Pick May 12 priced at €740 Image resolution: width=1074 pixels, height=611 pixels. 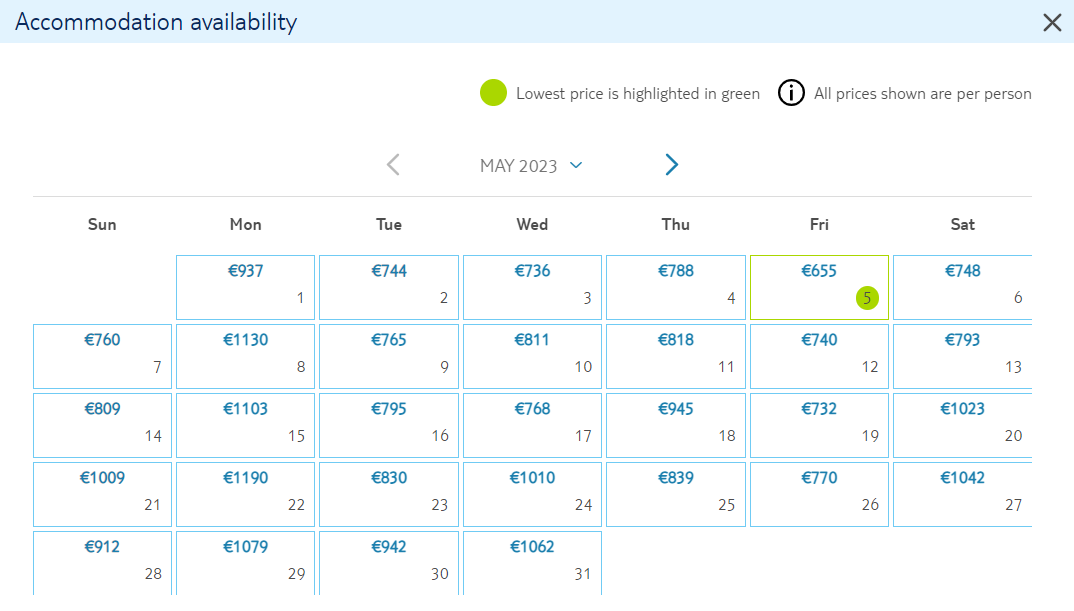tap(819, 356)
